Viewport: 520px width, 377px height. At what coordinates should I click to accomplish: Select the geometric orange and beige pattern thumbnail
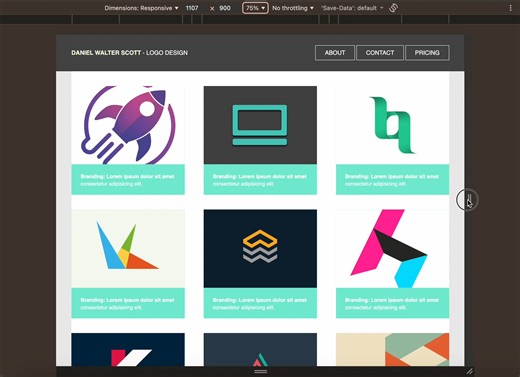point(393,349)
